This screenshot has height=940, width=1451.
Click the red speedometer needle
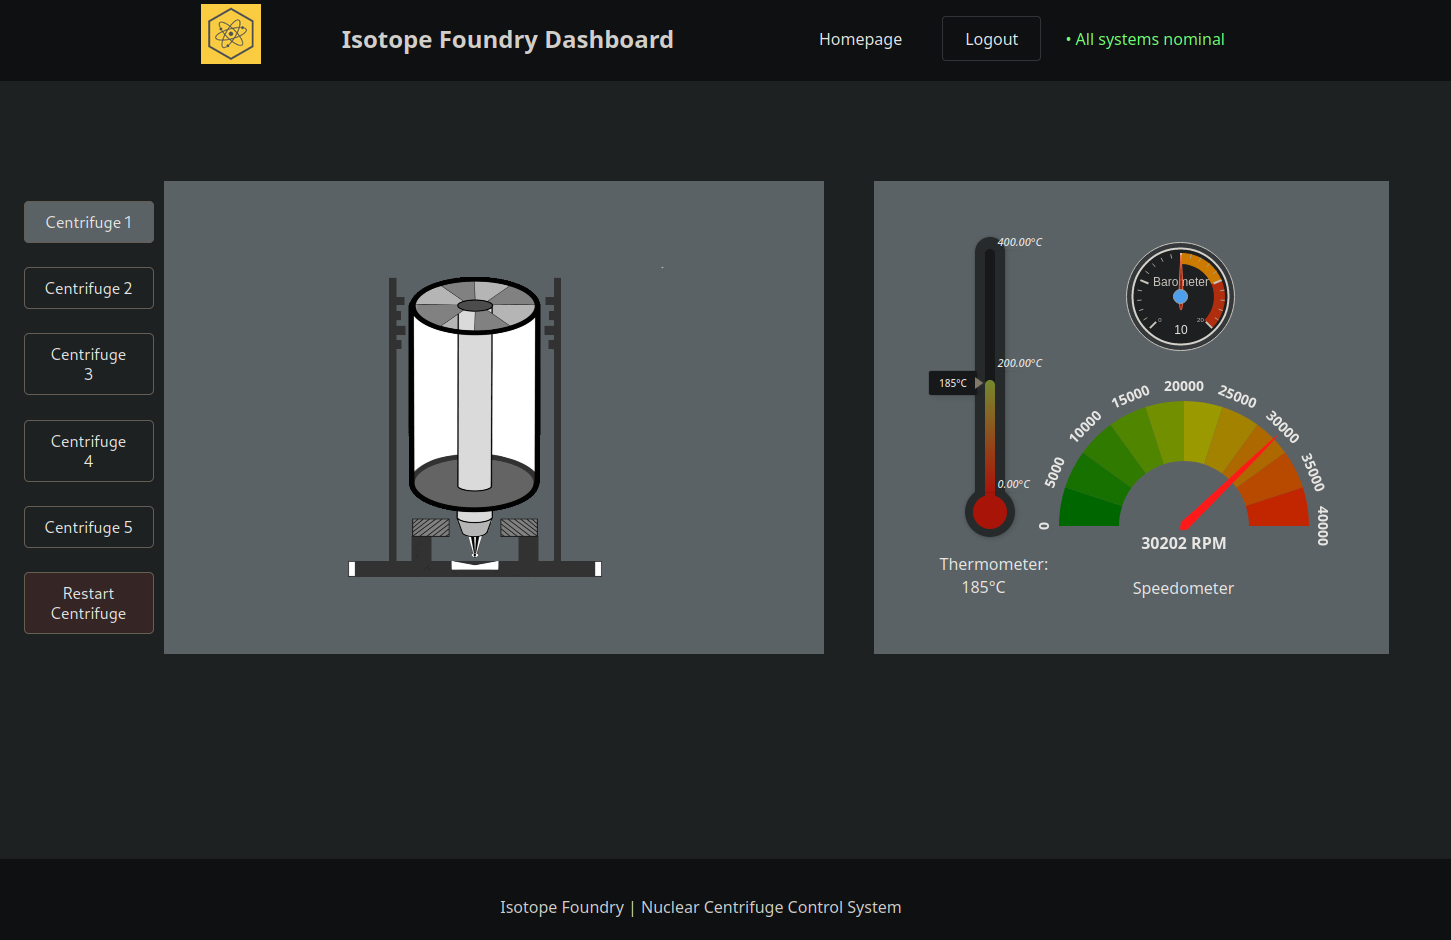point(1228,483)
